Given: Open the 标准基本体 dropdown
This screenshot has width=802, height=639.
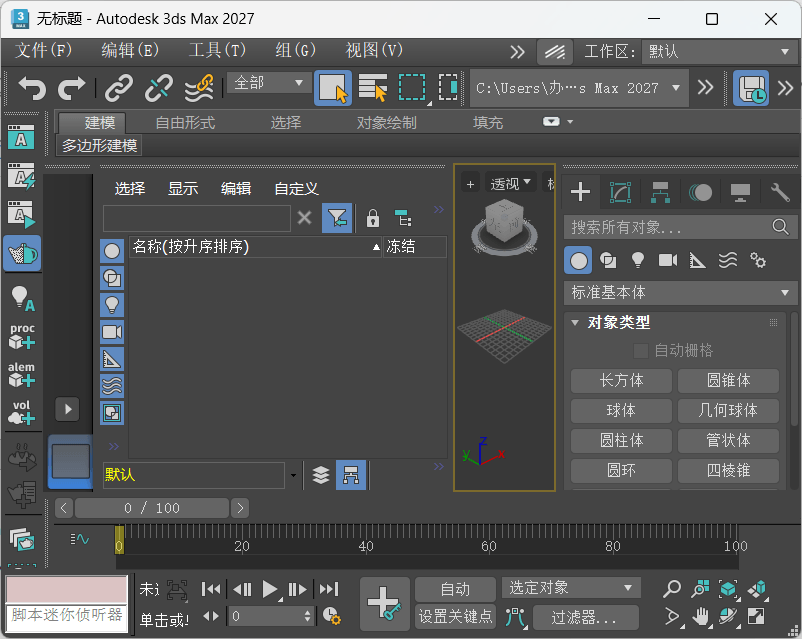Looking at the screenshot, I should (x=680, y=294).
